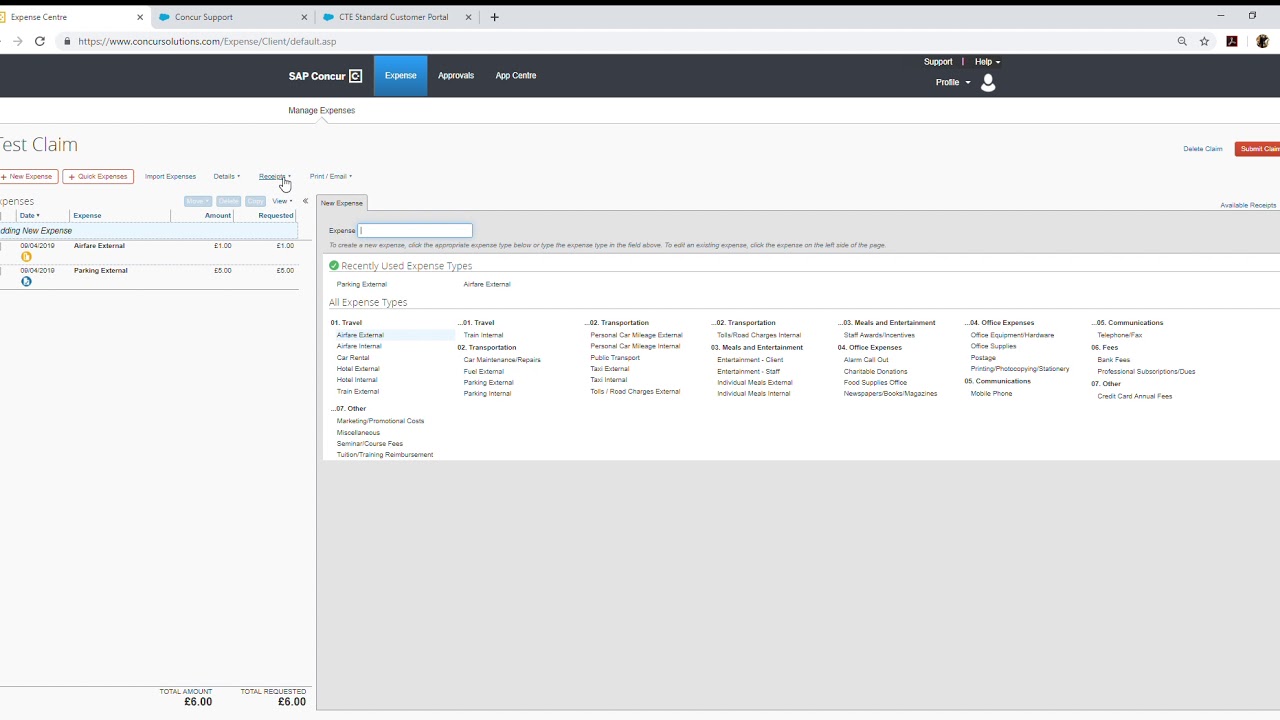Select Hotel External expense type
The height and width of the screenshot is (720, 1280).
tap(358, 369)
